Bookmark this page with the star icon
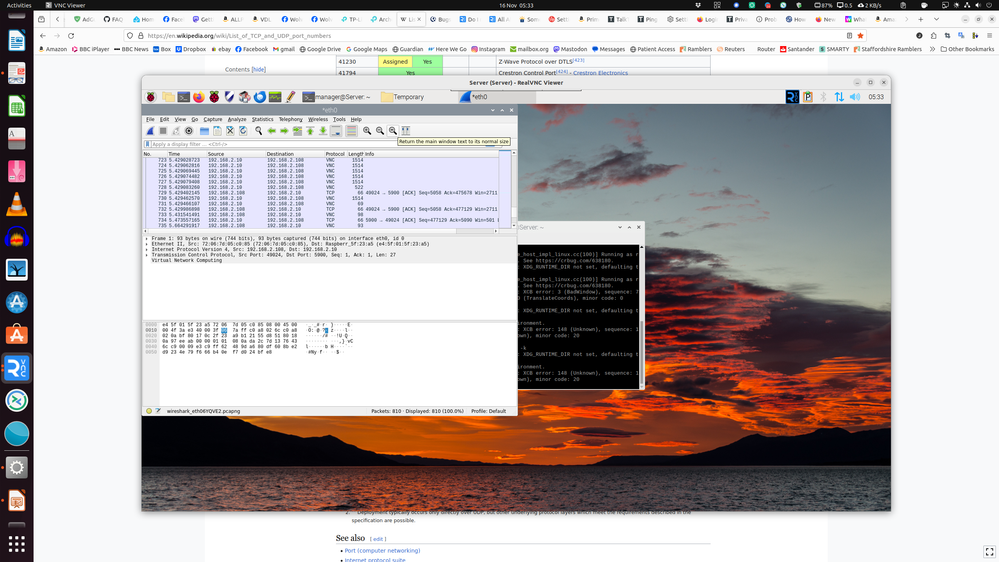This screenshot has width=999, height=562. pos(860,36)
